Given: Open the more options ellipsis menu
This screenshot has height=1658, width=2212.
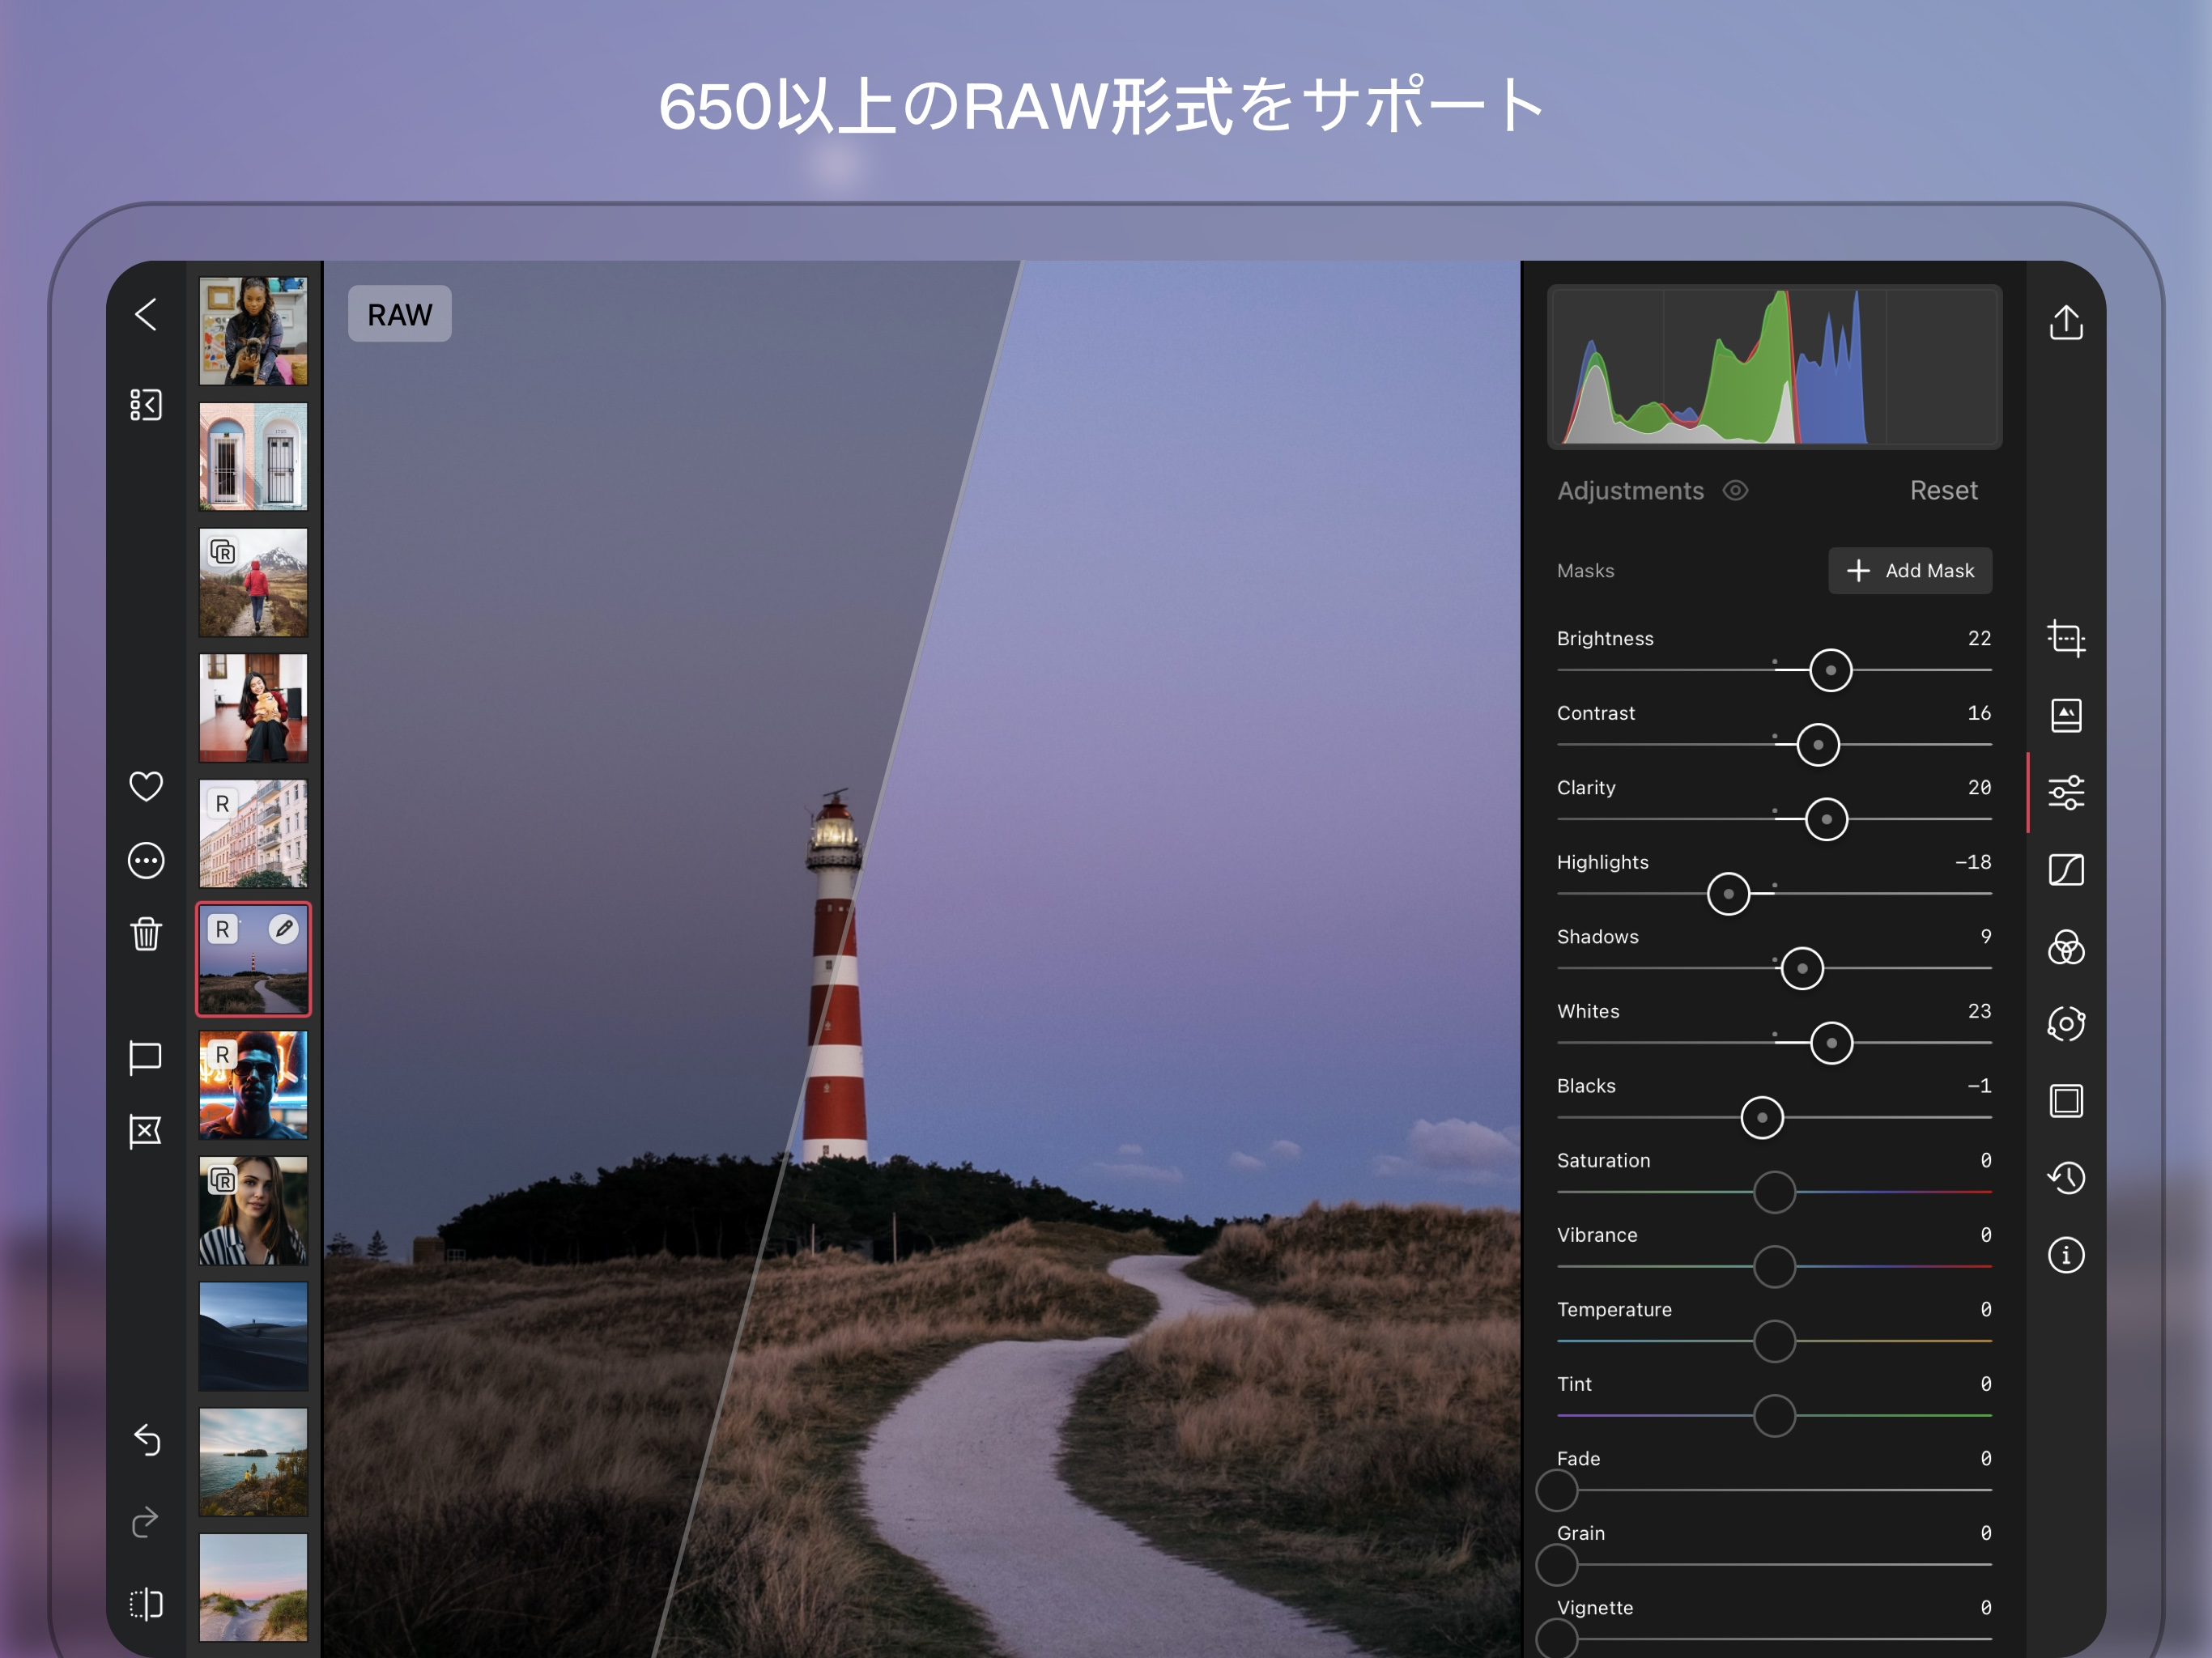Looking at the screenshot, I should (x=146, y=860).
